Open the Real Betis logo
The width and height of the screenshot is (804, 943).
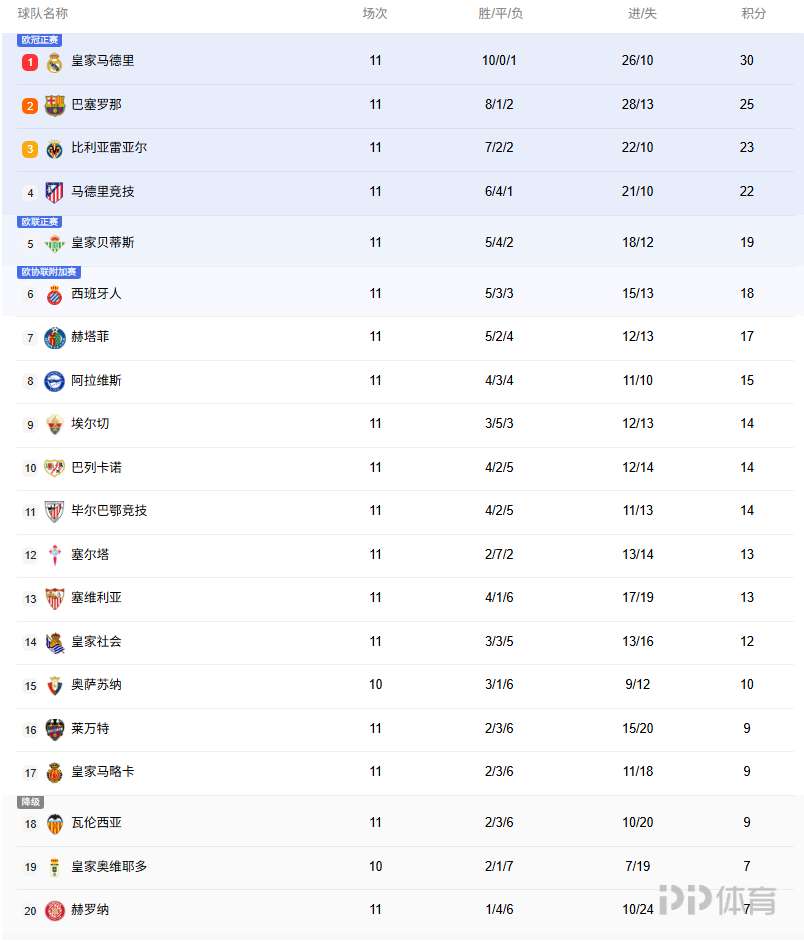(54, 243)
